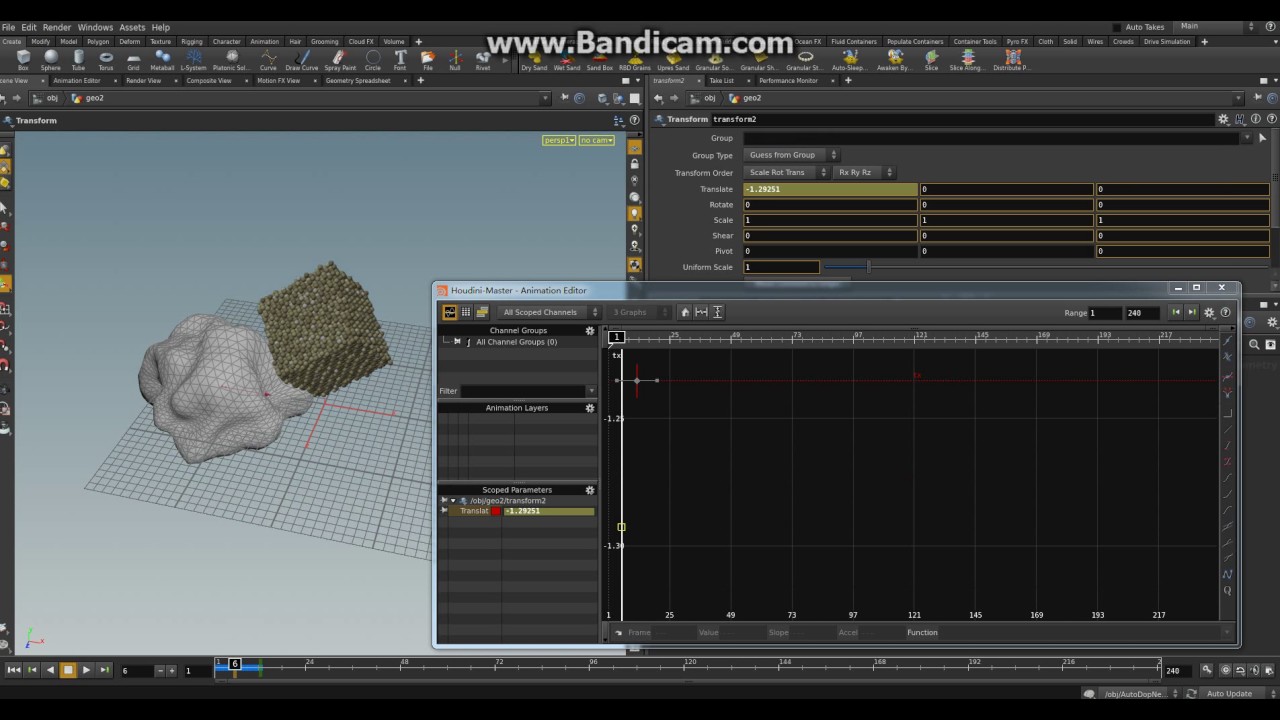Click the Range end field 240
Screen dimensions: 1280x720
[1143, 313]
